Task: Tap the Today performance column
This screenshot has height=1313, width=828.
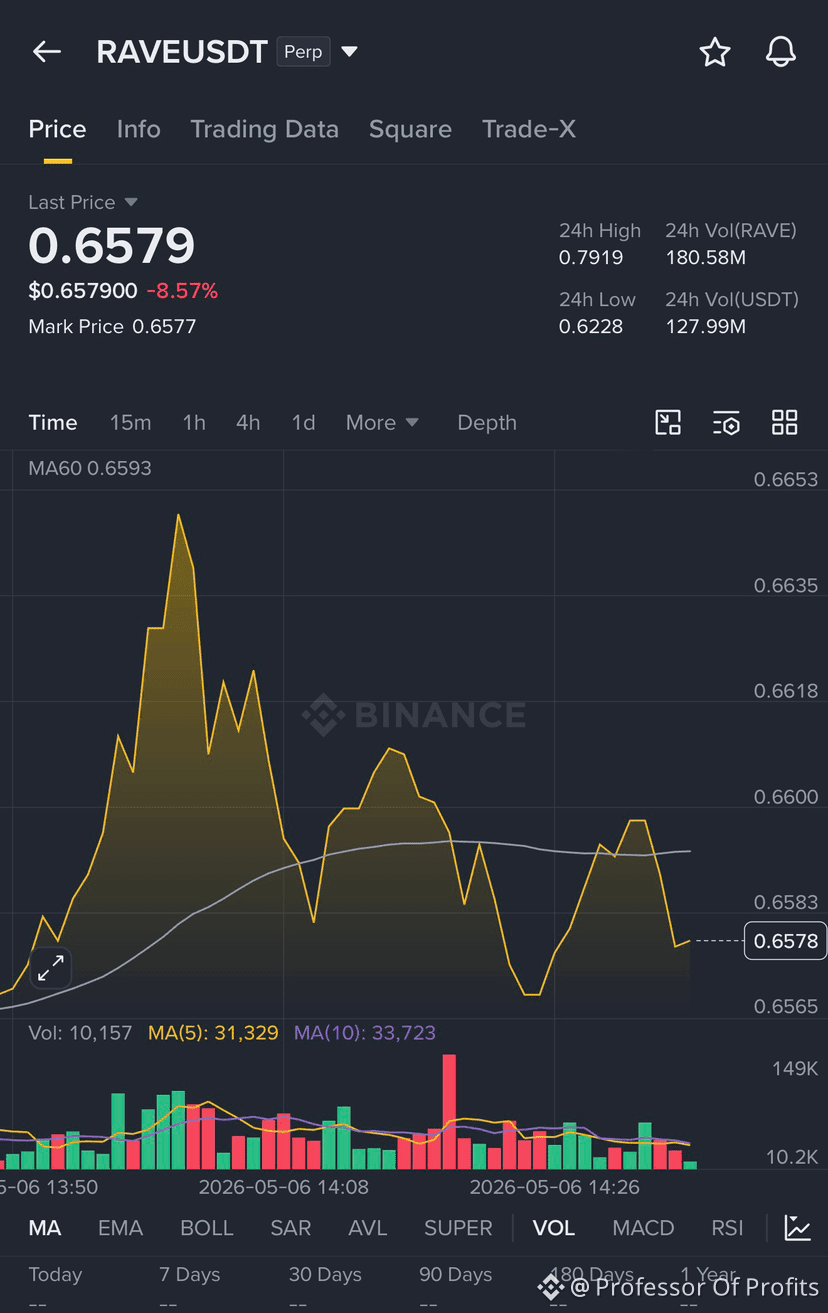Action: pos(56,1288)
